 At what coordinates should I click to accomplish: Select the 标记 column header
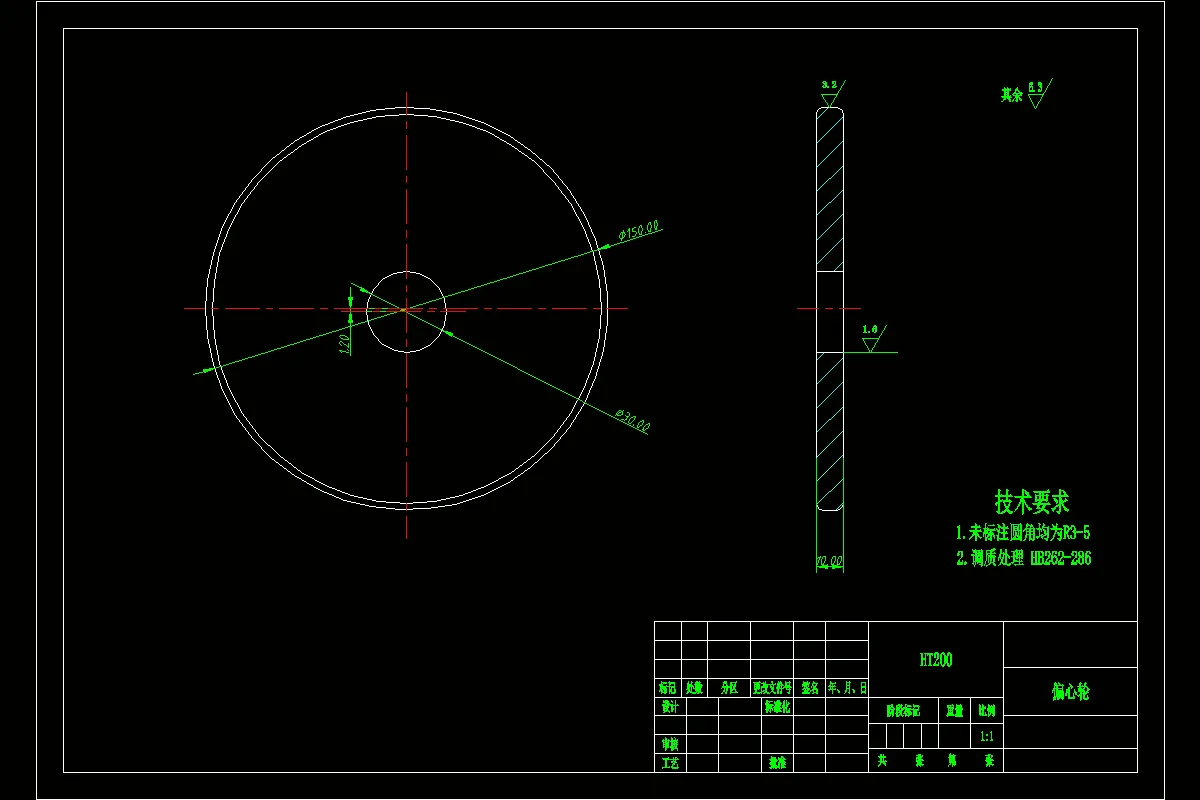(667, 688)
